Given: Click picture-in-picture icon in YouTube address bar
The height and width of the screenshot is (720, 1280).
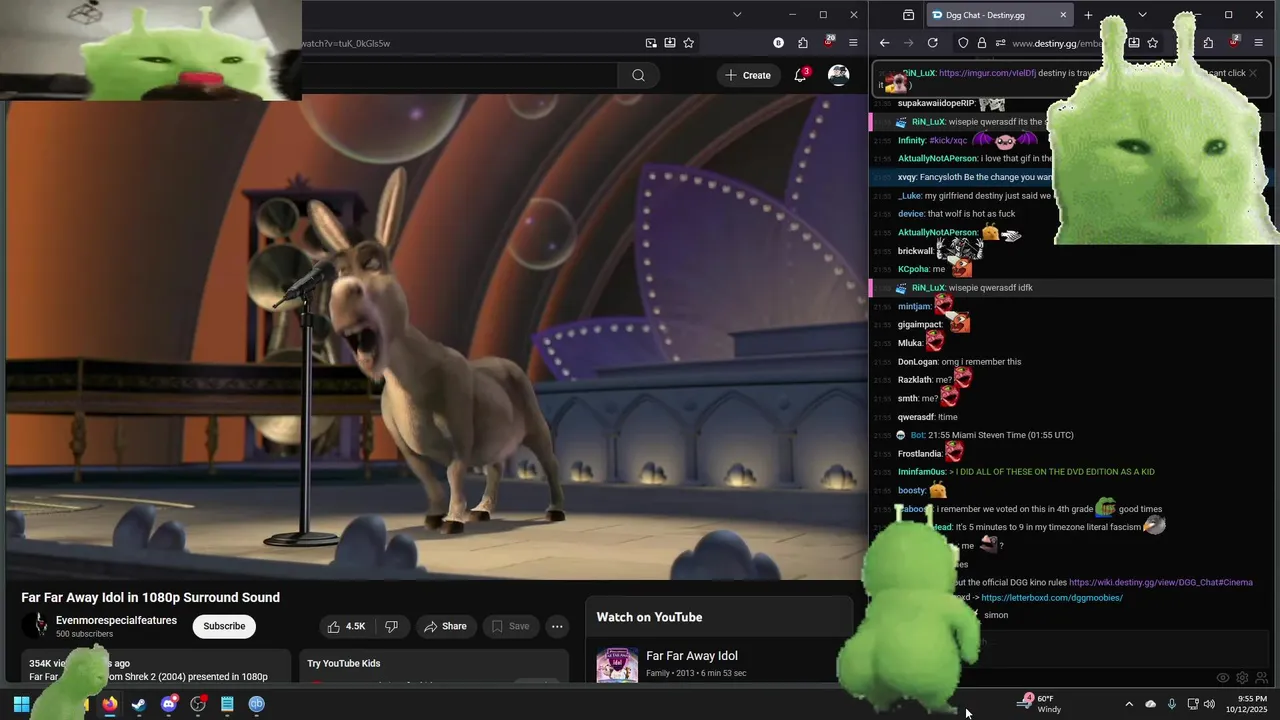Looking at the screenshot, I should point(651,43).
